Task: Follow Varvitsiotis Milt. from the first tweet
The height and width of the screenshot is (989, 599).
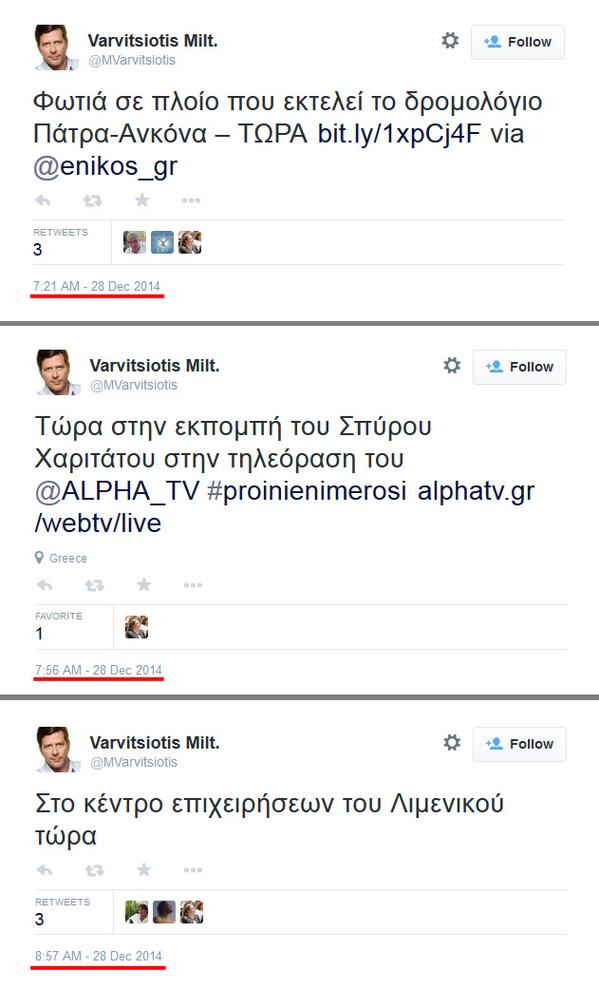Action: coord(518,42)
